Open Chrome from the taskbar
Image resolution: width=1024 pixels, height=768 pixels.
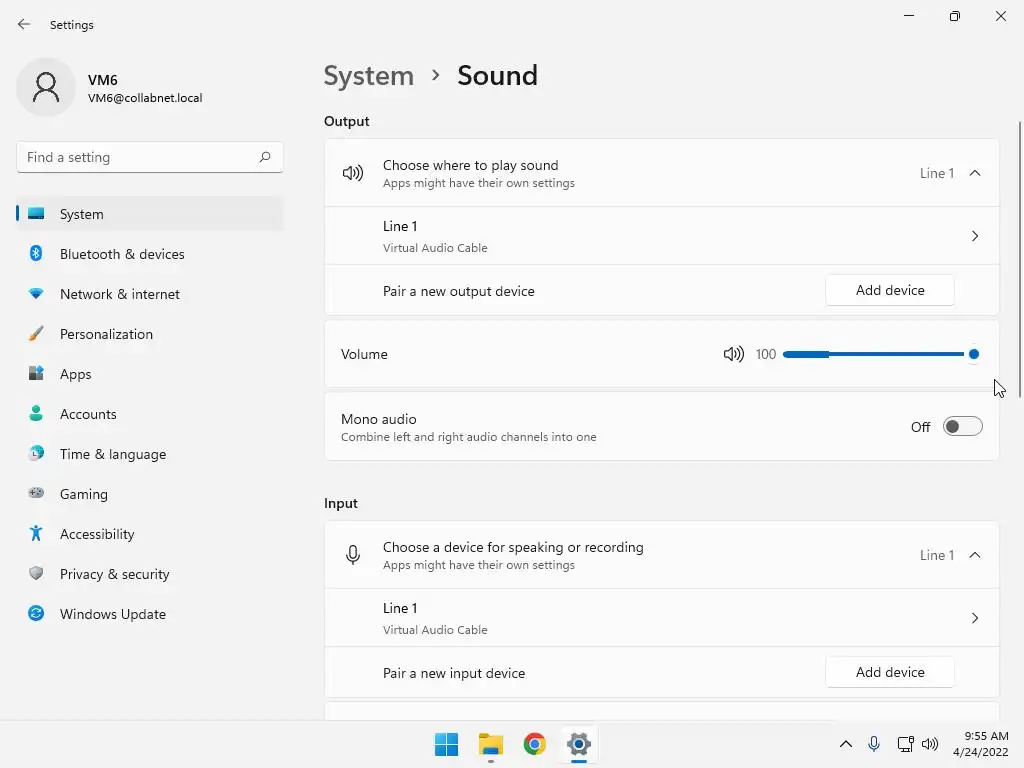coord(535,744)
